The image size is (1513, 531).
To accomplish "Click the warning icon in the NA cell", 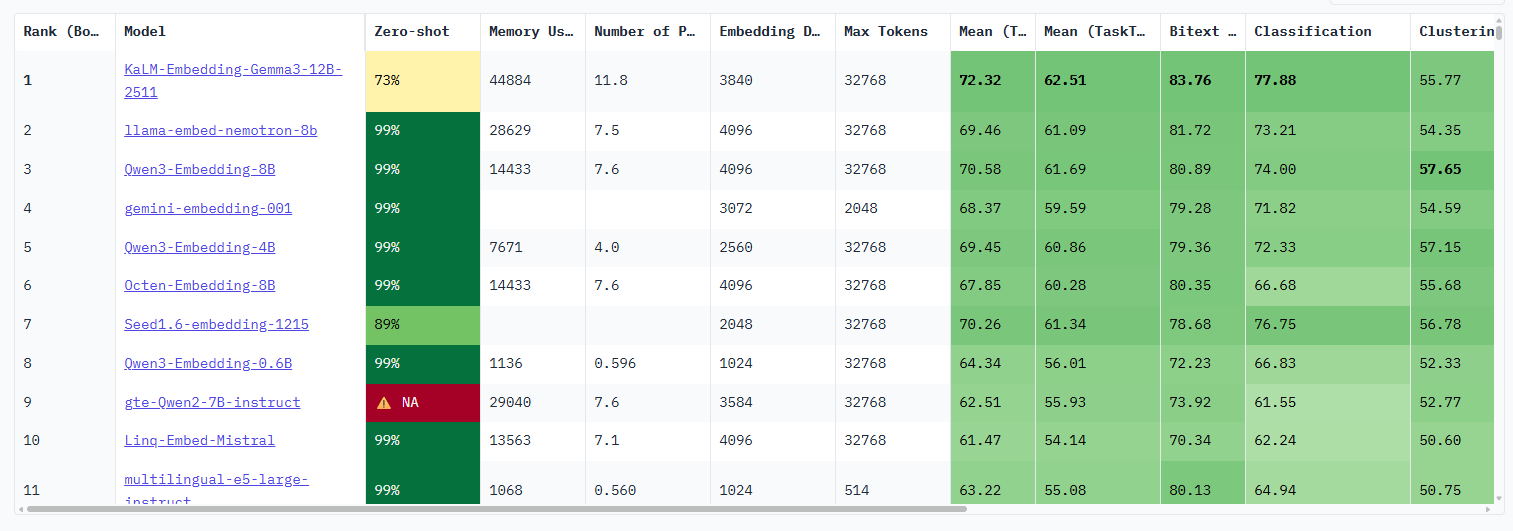I will tap(384, 402).
